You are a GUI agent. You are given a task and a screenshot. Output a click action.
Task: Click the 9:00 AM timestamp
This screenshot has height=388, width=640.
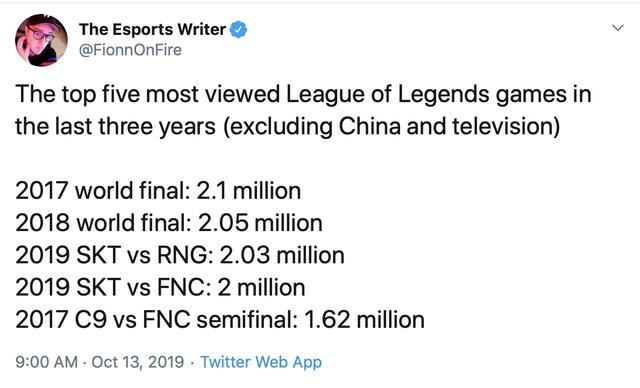pyautogui.click(x=47, y=362)
